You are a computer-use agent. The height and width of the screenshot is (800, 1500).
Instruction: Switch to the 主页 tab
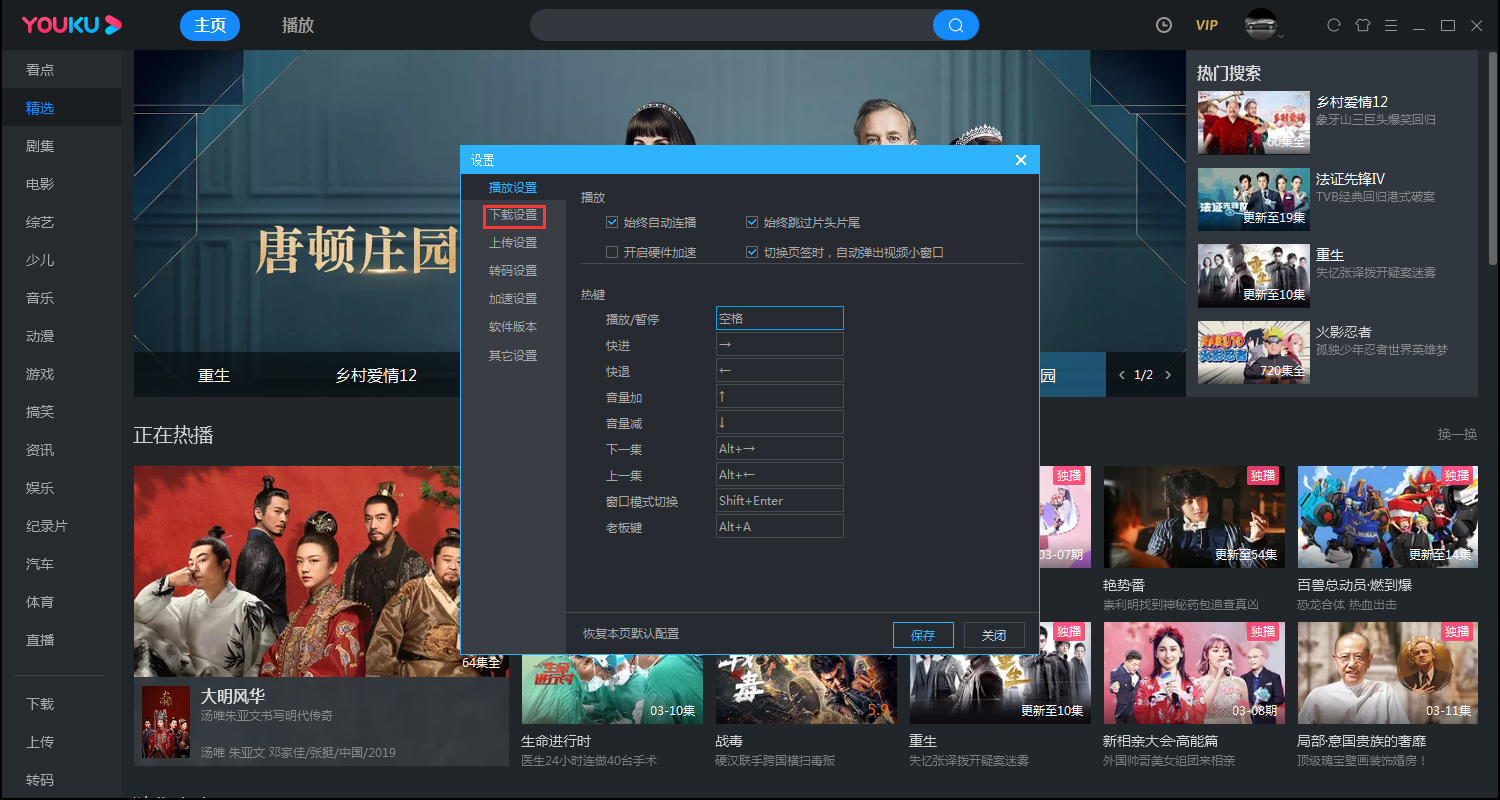click(210, 24)
